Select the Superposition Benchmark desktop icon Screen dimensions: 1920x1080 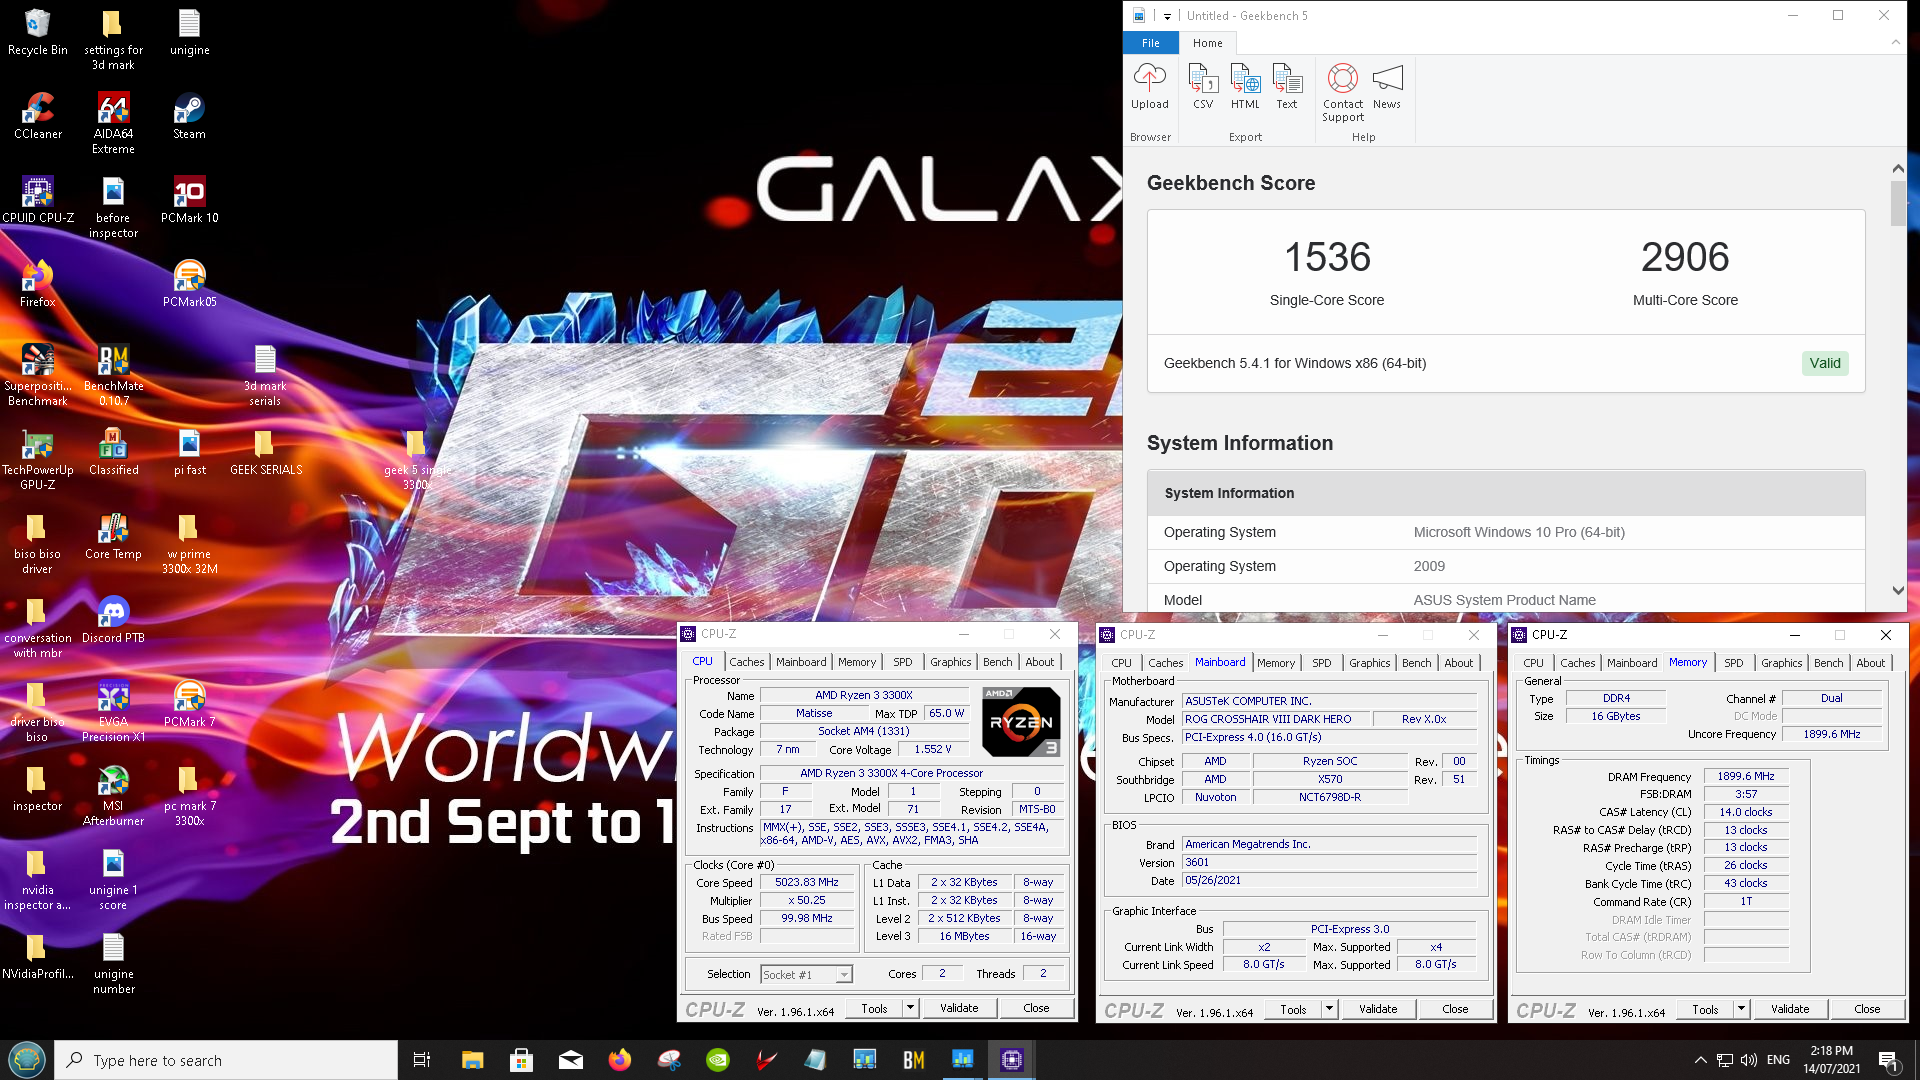38,375
